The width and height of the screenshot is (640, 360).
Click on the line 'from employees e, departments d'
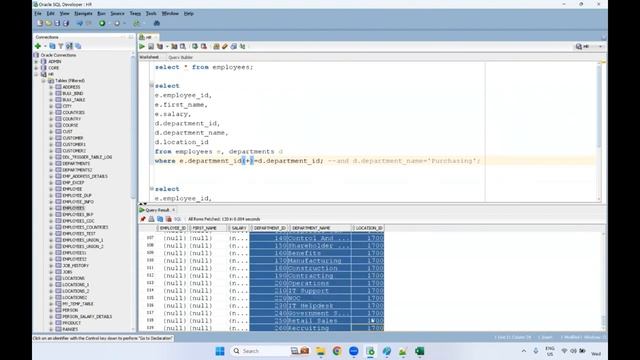(x=219, y=151)
